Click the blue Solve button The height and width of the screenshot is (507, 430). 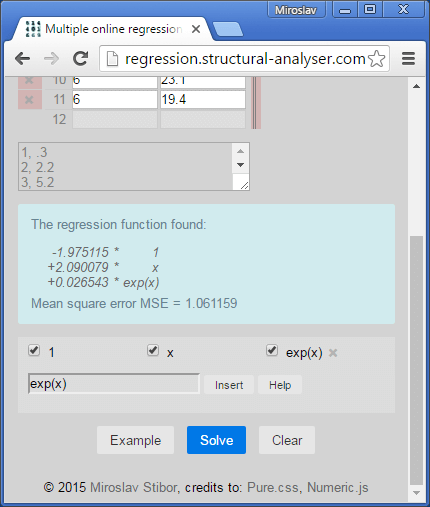coord(216,440)
